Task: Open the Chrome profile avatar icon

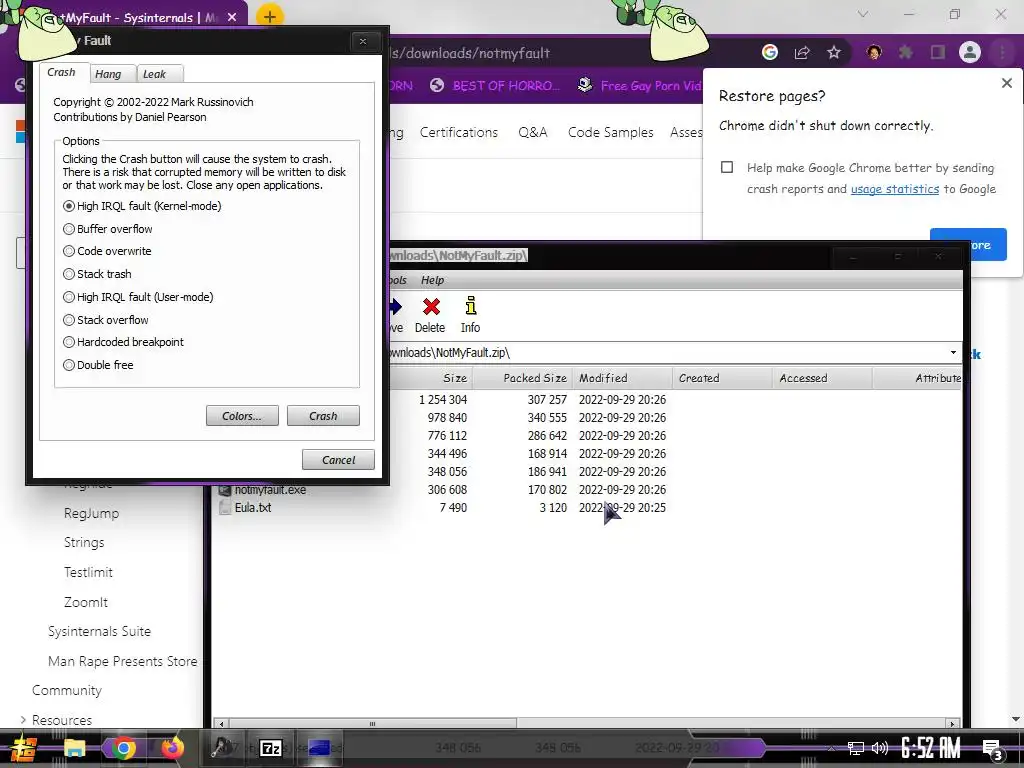Action: [x=970, y=52]
